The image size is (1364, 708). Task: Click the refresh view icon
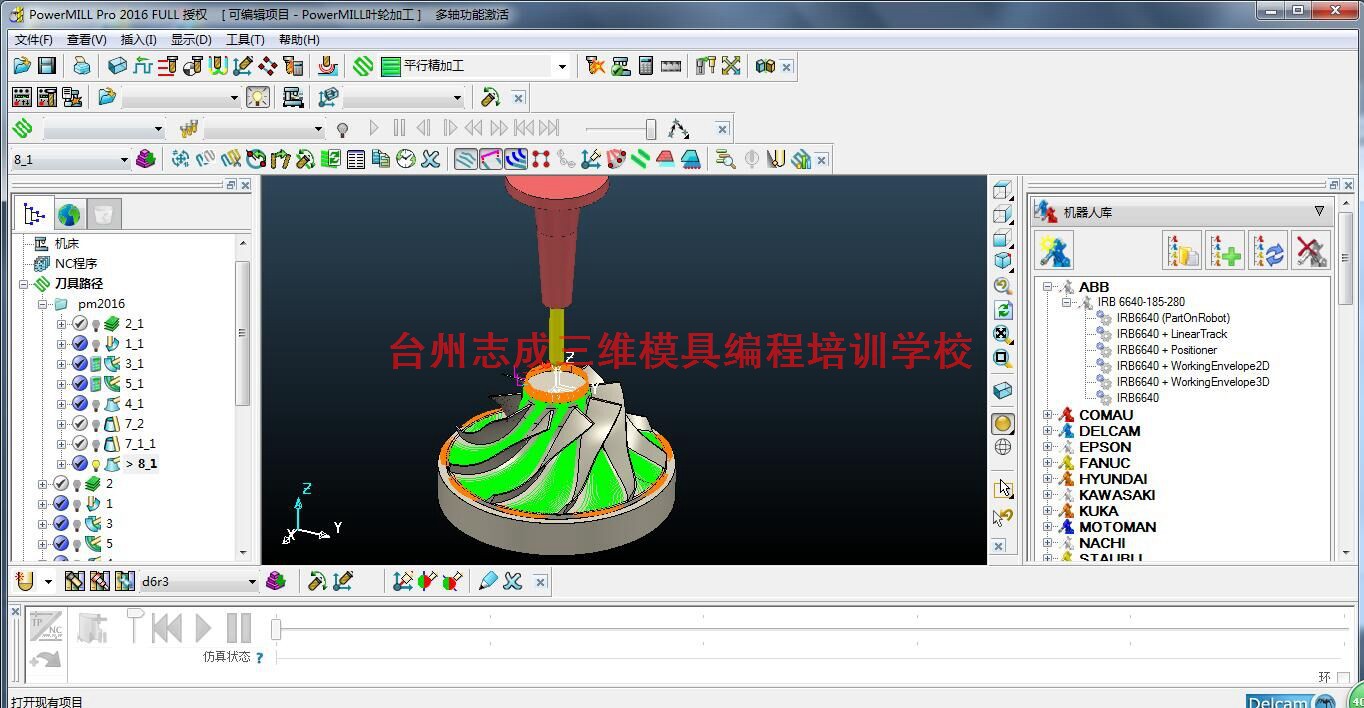(1003, 310)
